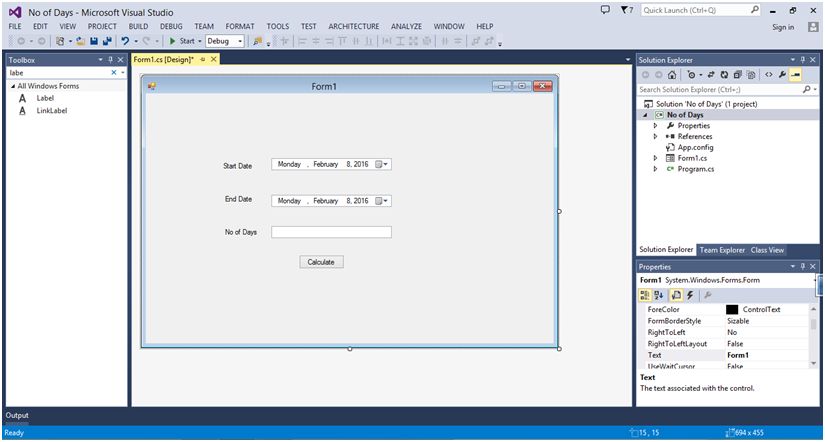Clear the Toolbox search text
The image size is (825, 442).
(114, 73)
